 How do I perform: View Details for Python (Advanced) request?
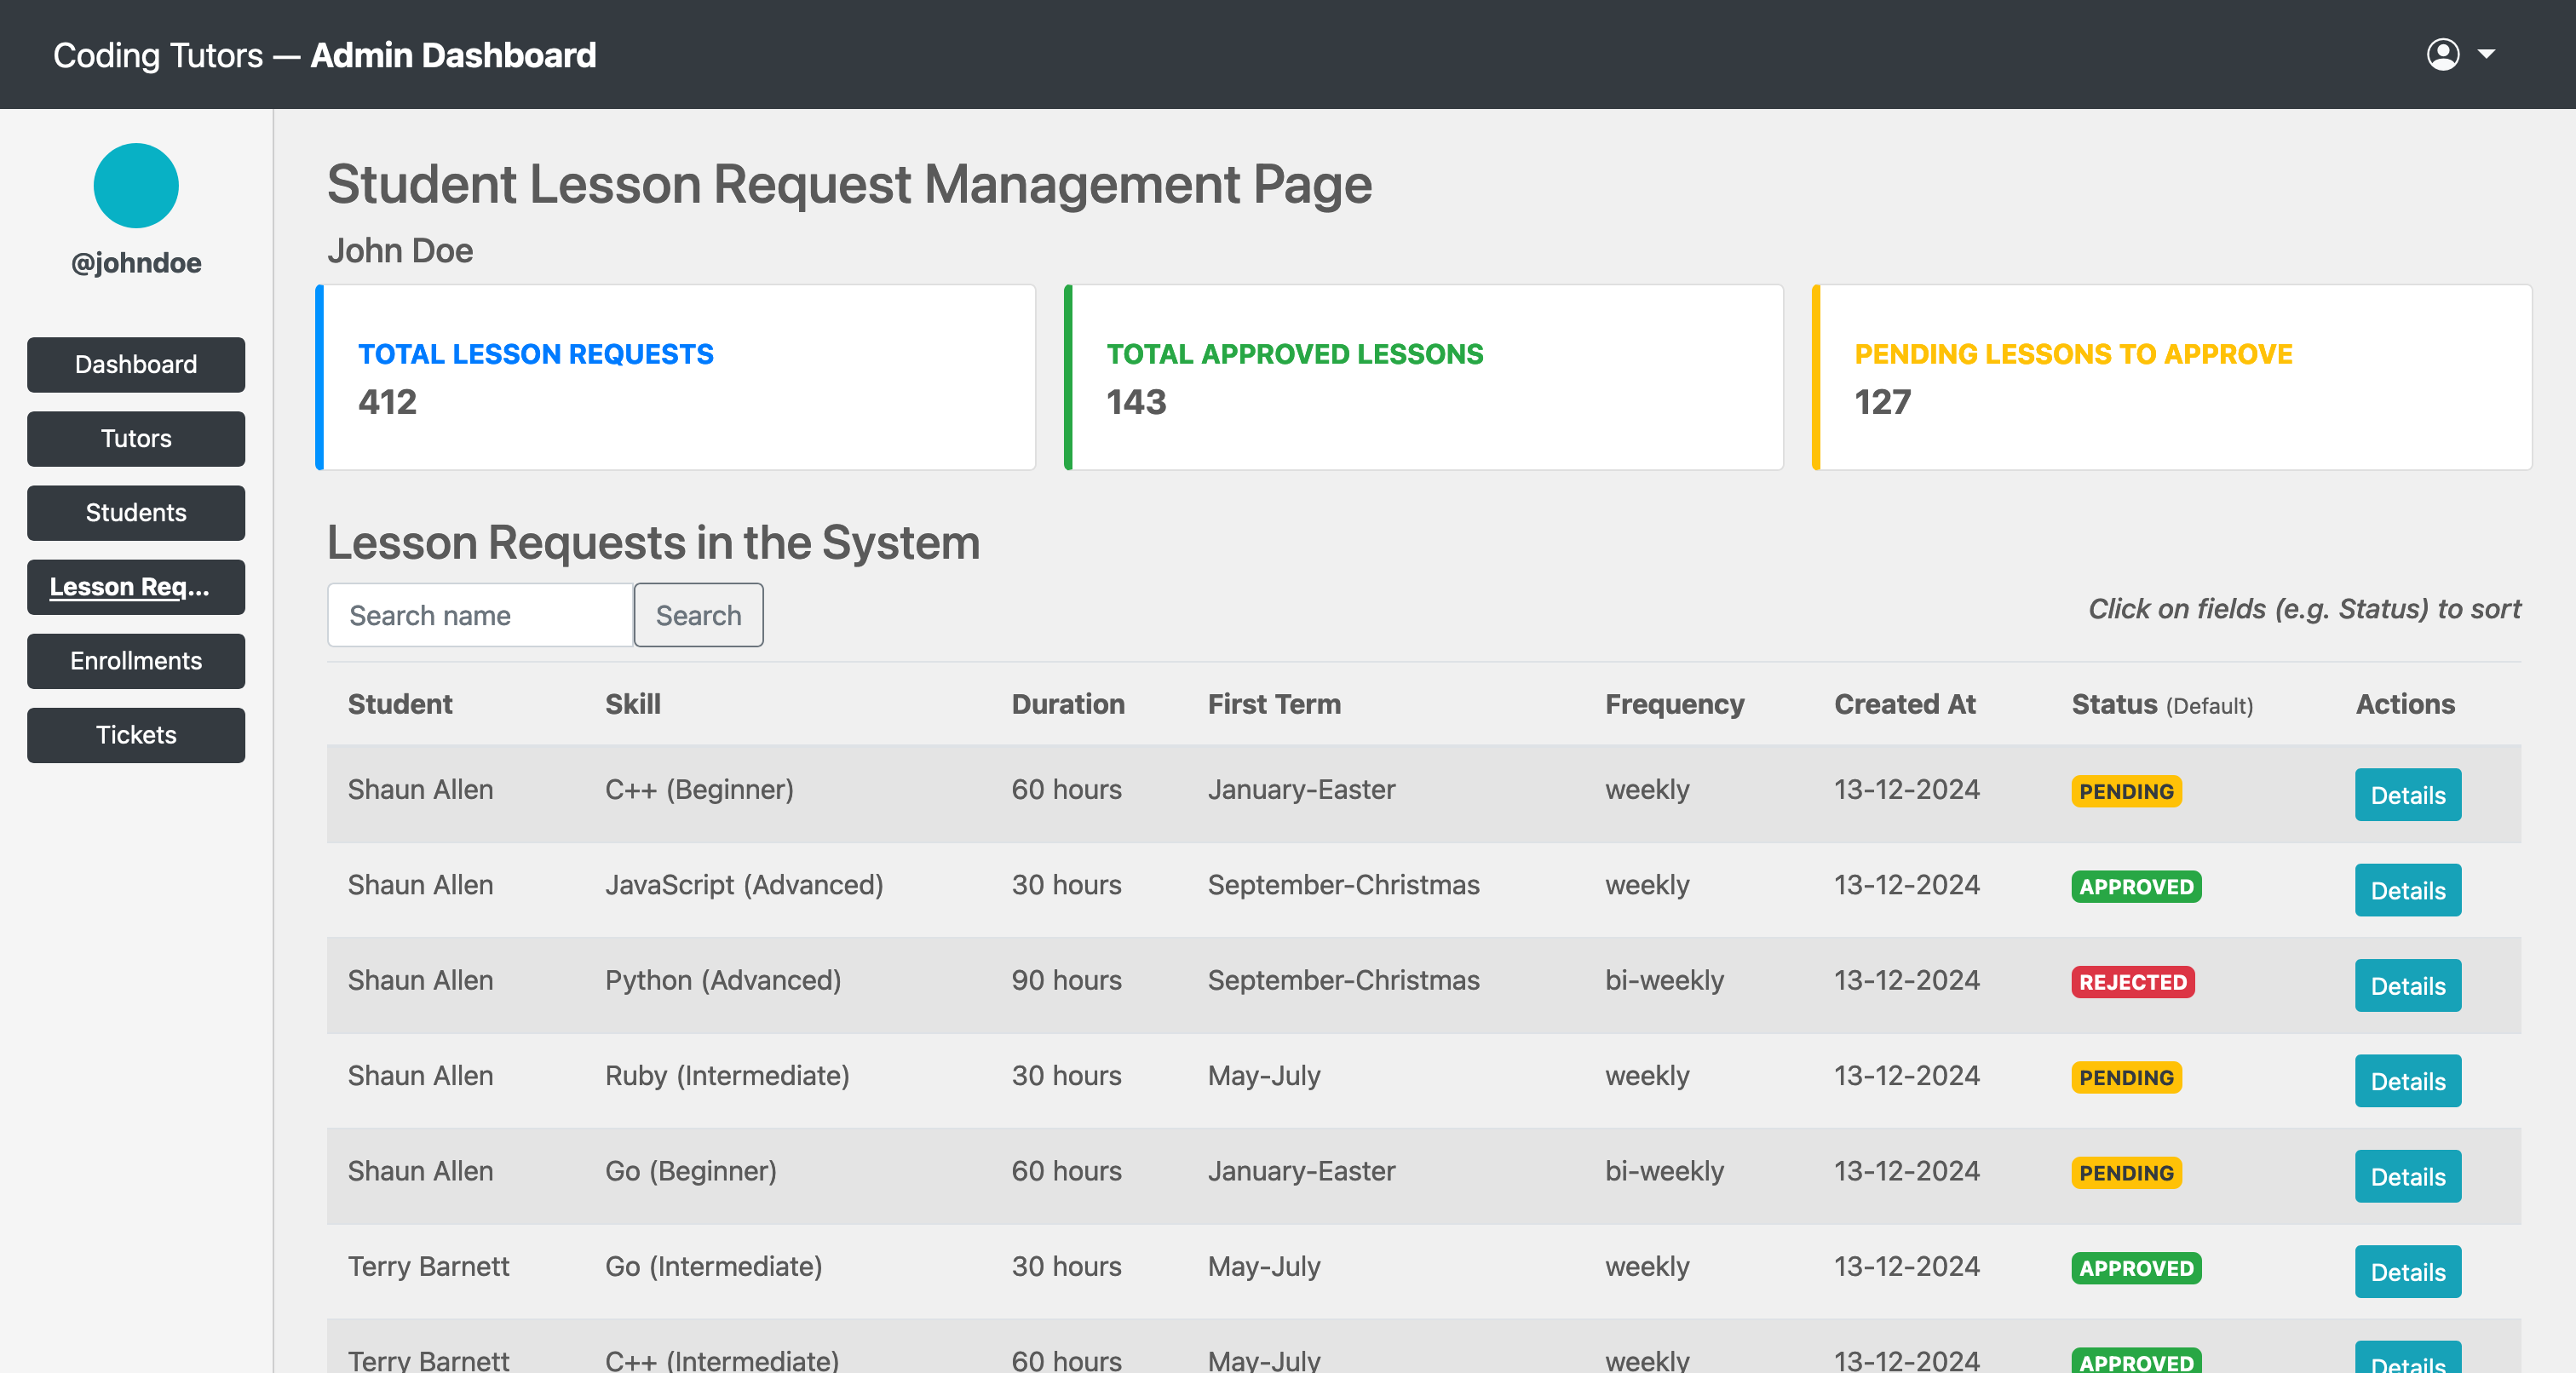(2407, 986)
